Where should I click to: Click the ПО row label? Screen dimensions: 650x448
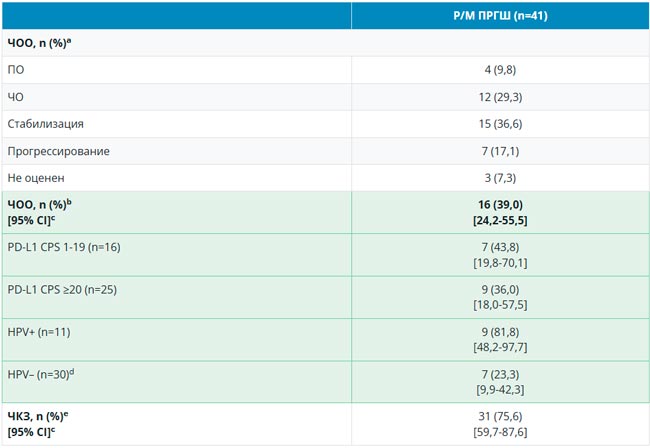(17, 70)
